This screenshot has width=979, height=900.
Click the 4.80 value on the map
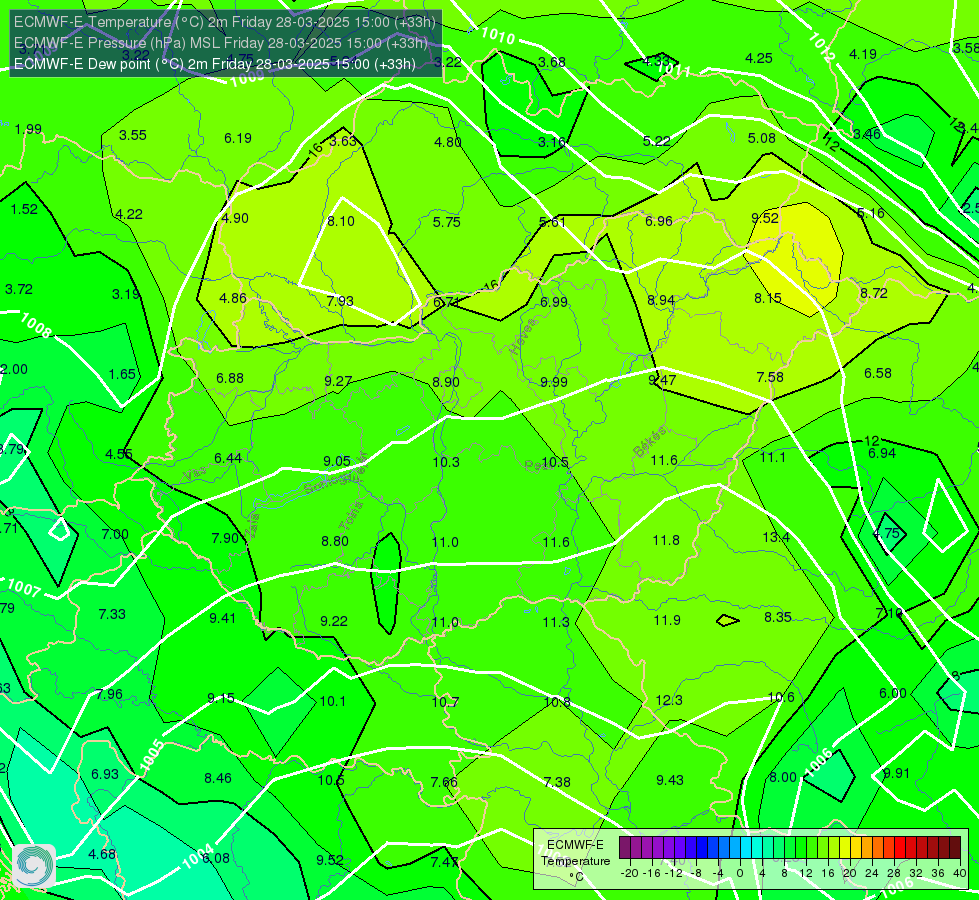448,142
